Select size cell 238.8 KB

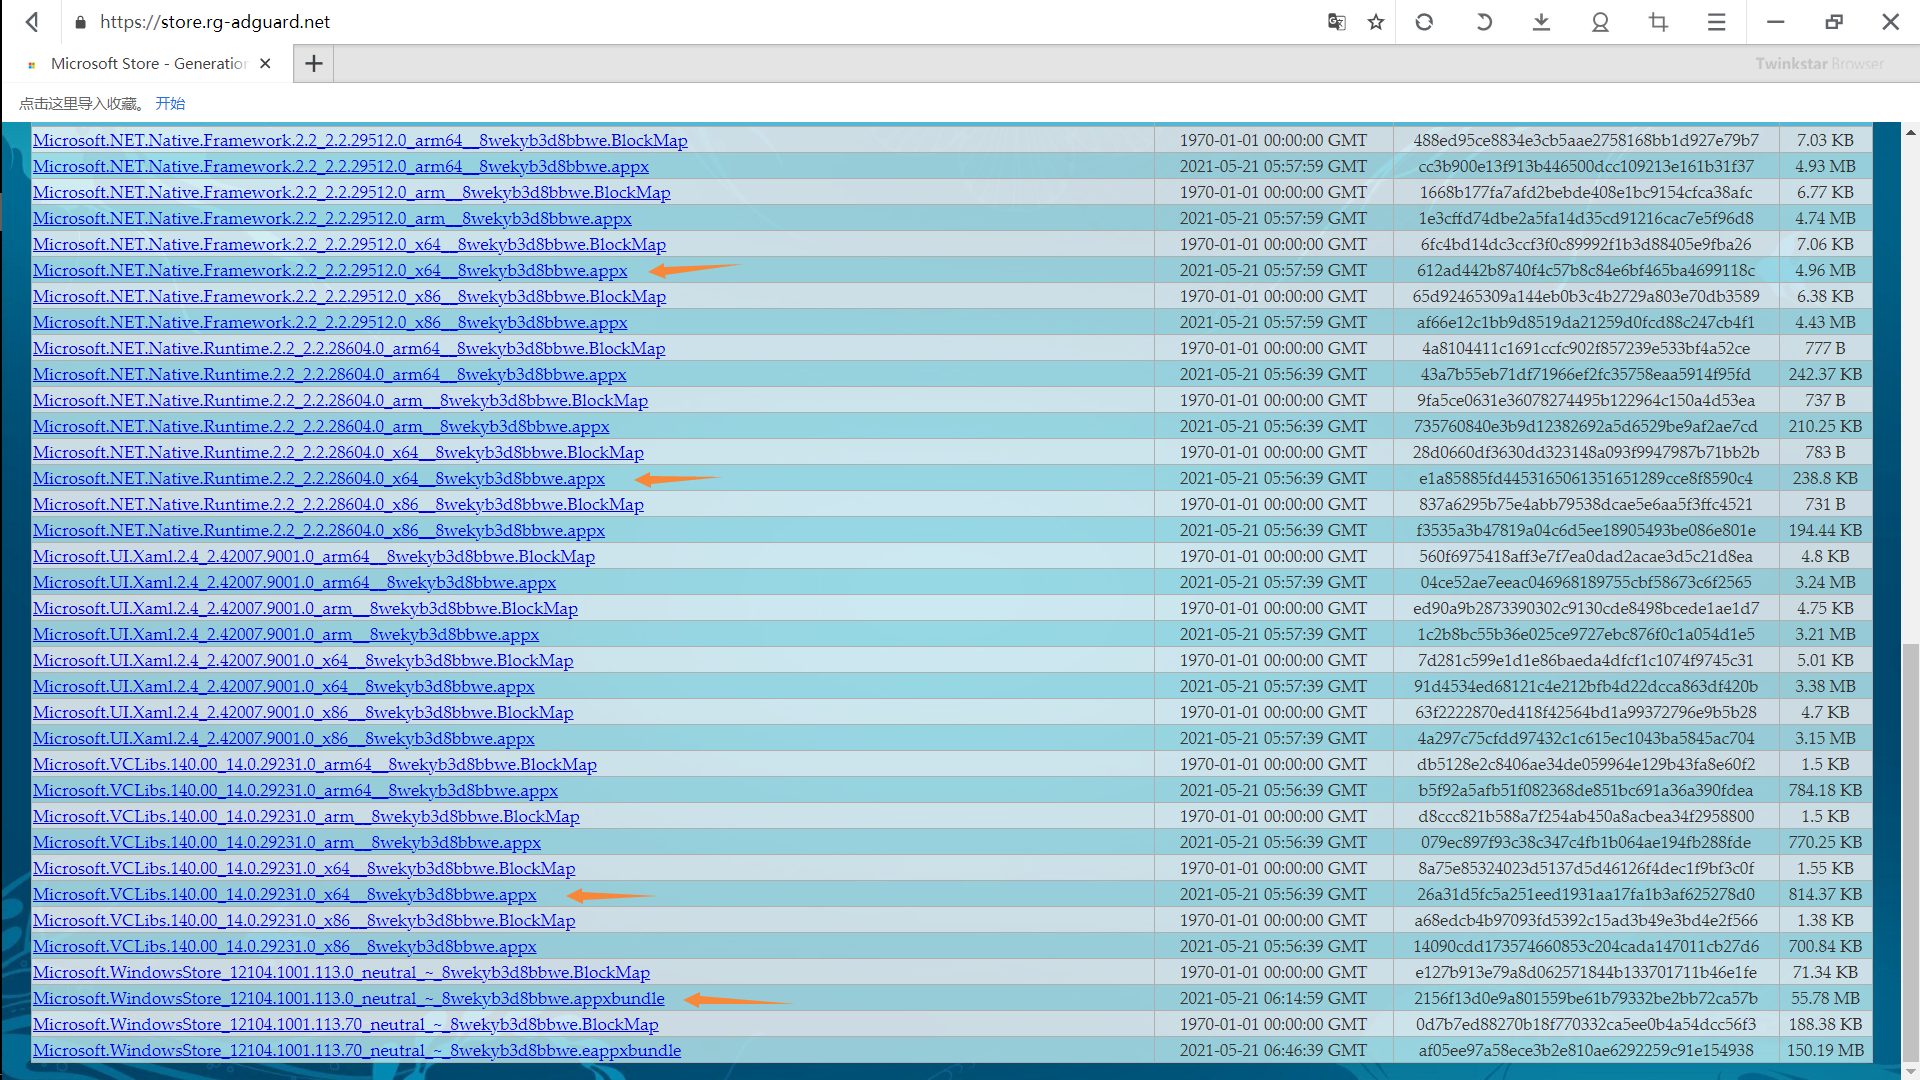[x=1825, y=478]
